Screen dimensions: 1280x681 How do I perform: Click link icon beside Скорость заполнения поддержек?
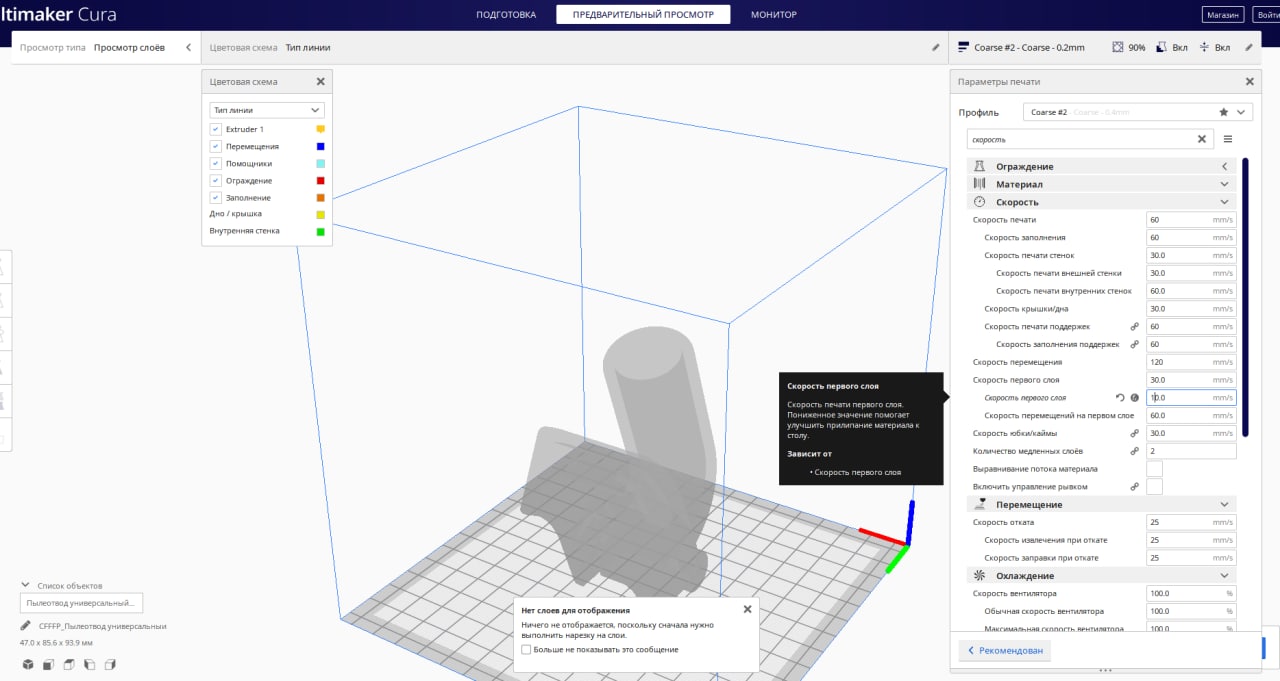pyautogui.click(x=1135, y=345)
